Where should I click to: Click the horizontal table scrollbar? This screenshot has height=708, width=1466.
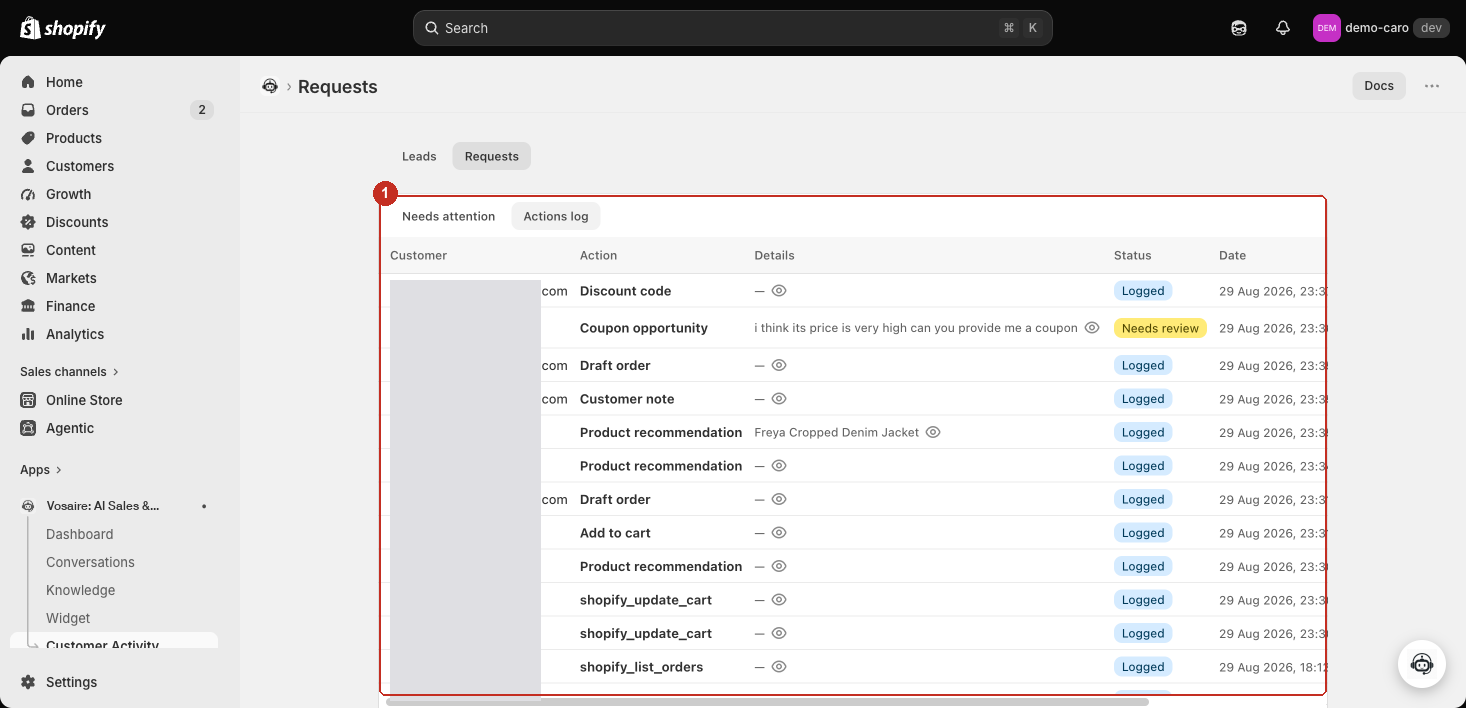click(x=767, y=702)
